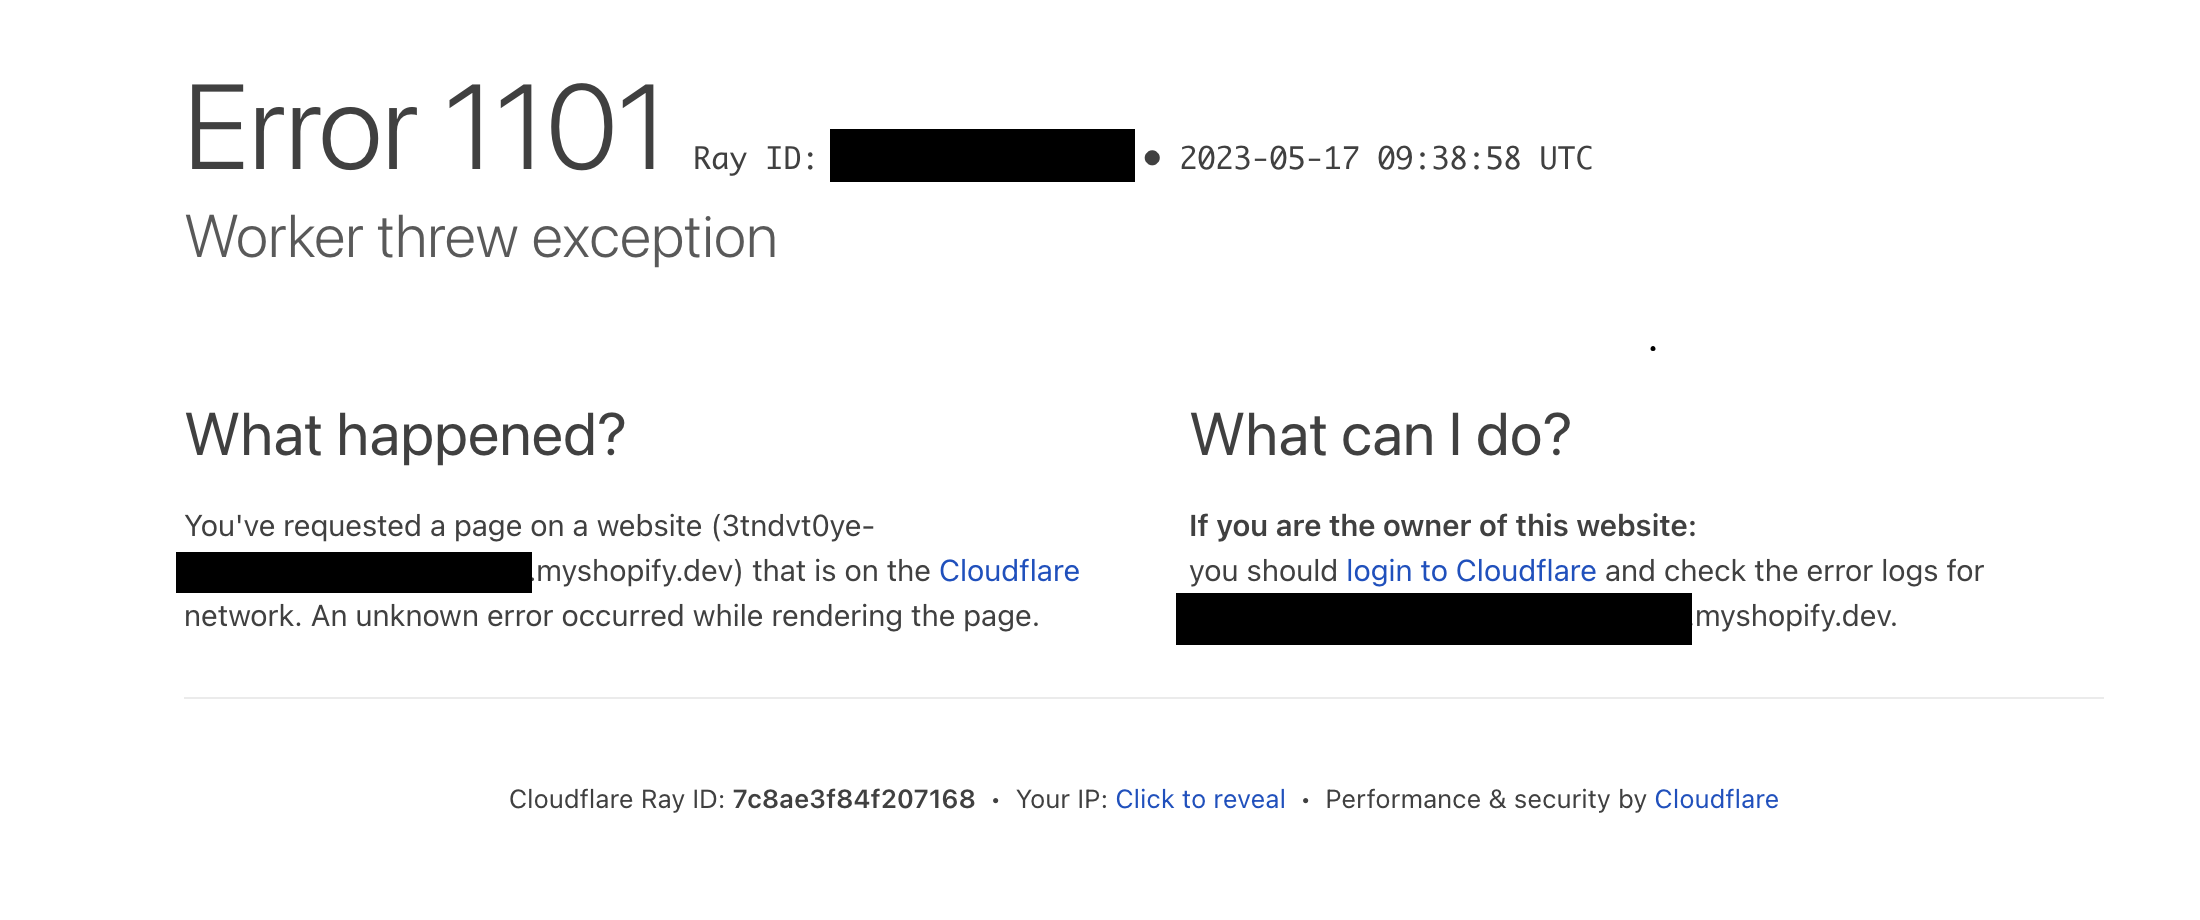2200x920 pixels.
Task: Click the Performance & security by text
Action: pyautogui.click(x=1485, y=799)
